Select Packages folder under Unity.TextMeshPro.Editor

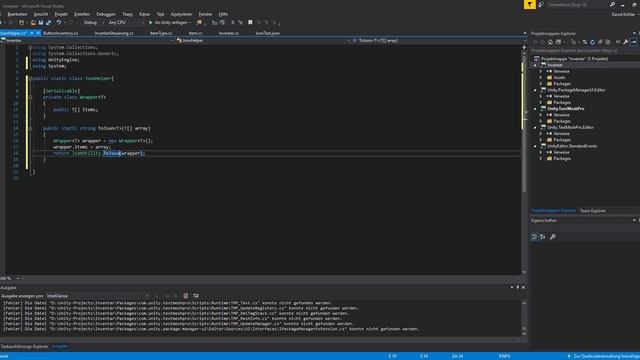(562, 140)
